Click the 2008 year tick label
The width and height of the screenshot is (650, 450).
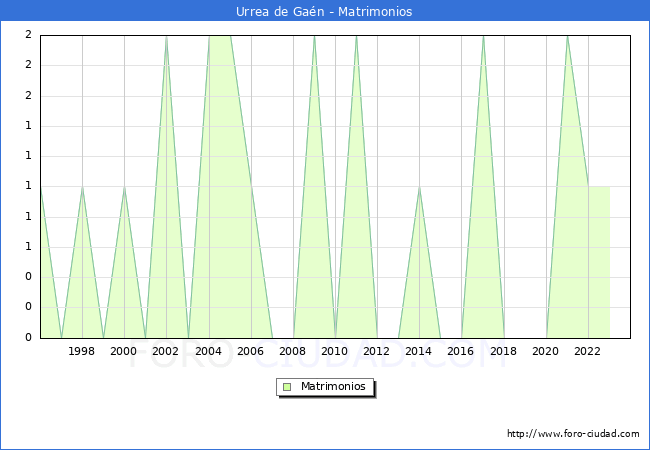(293, 351)
